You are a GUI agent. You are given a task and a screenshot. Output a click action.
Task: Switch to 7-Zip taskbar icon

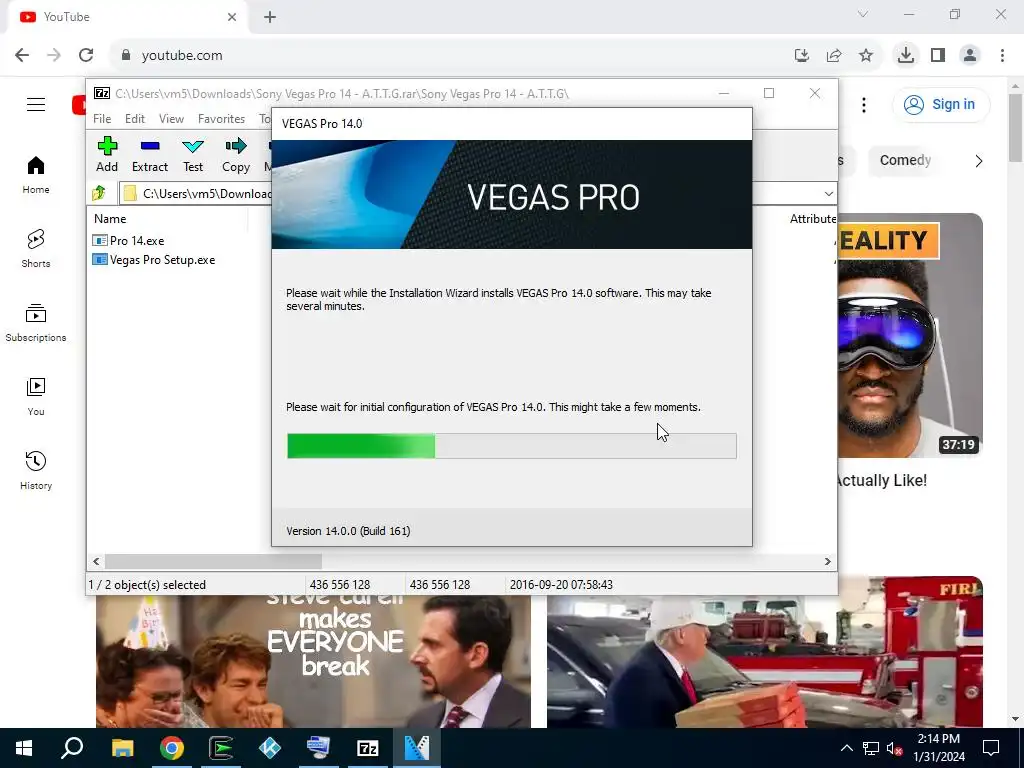tap(368, 748)
